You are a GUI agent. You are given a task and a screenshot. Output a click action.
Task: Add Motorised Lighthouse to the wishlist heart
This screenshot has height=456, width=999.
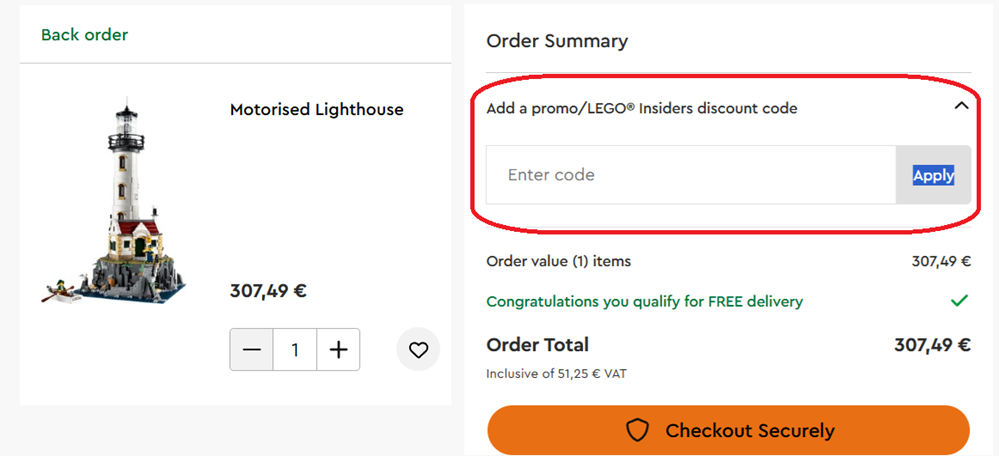tap(418, 350)
